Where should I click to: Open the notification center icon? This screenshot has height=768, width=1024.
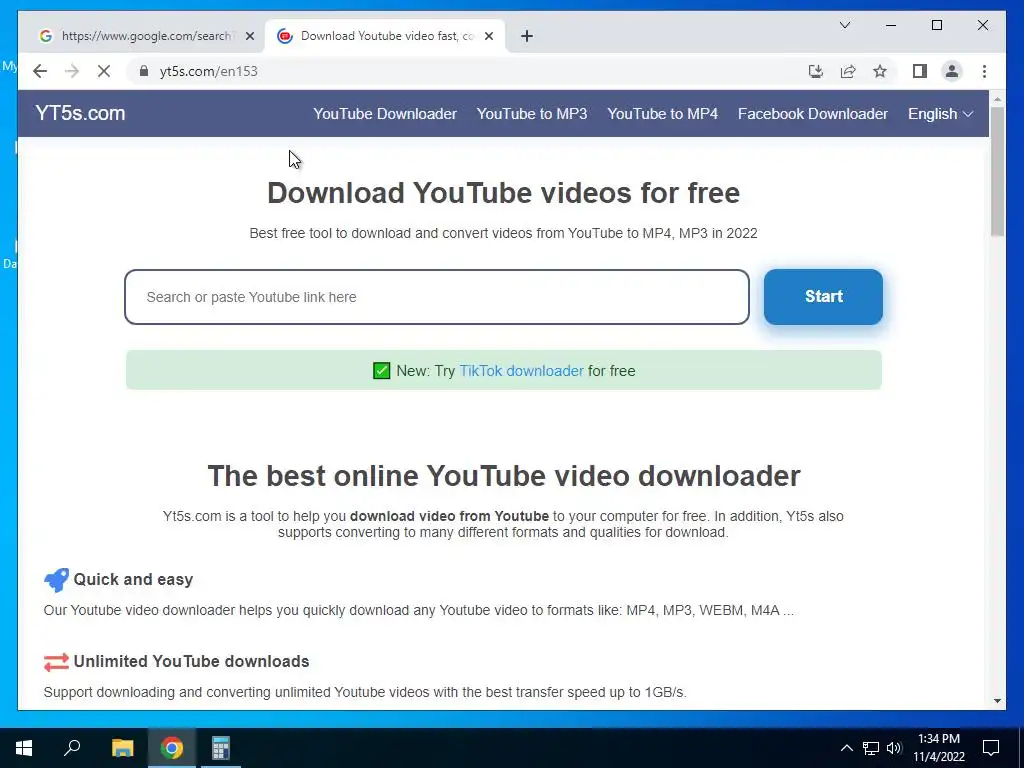click(x=991, y=748)
